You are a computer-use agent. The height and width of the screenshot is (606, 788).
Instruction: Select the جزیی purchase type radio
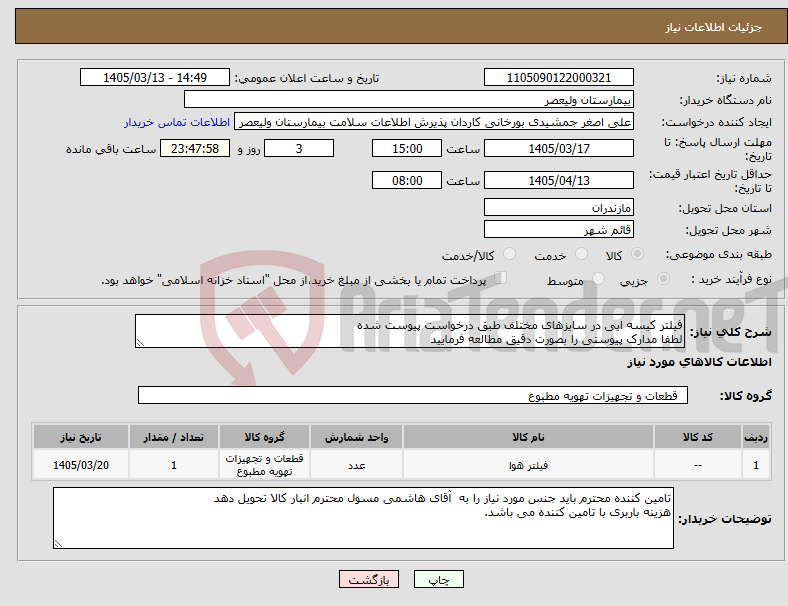[x=663, y=279]
